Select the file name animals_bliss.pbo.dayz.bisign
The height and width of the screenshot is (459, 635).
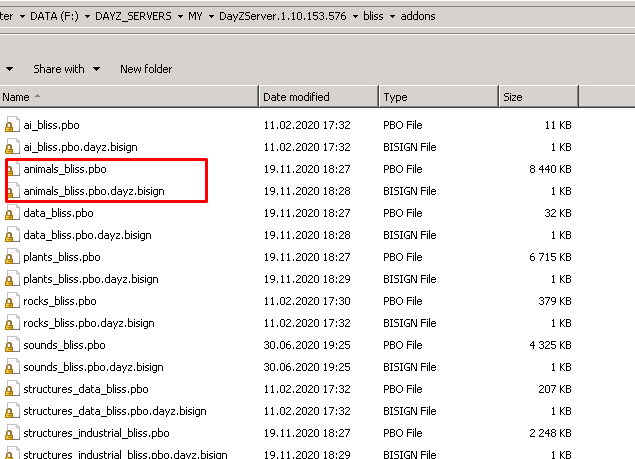94,191
